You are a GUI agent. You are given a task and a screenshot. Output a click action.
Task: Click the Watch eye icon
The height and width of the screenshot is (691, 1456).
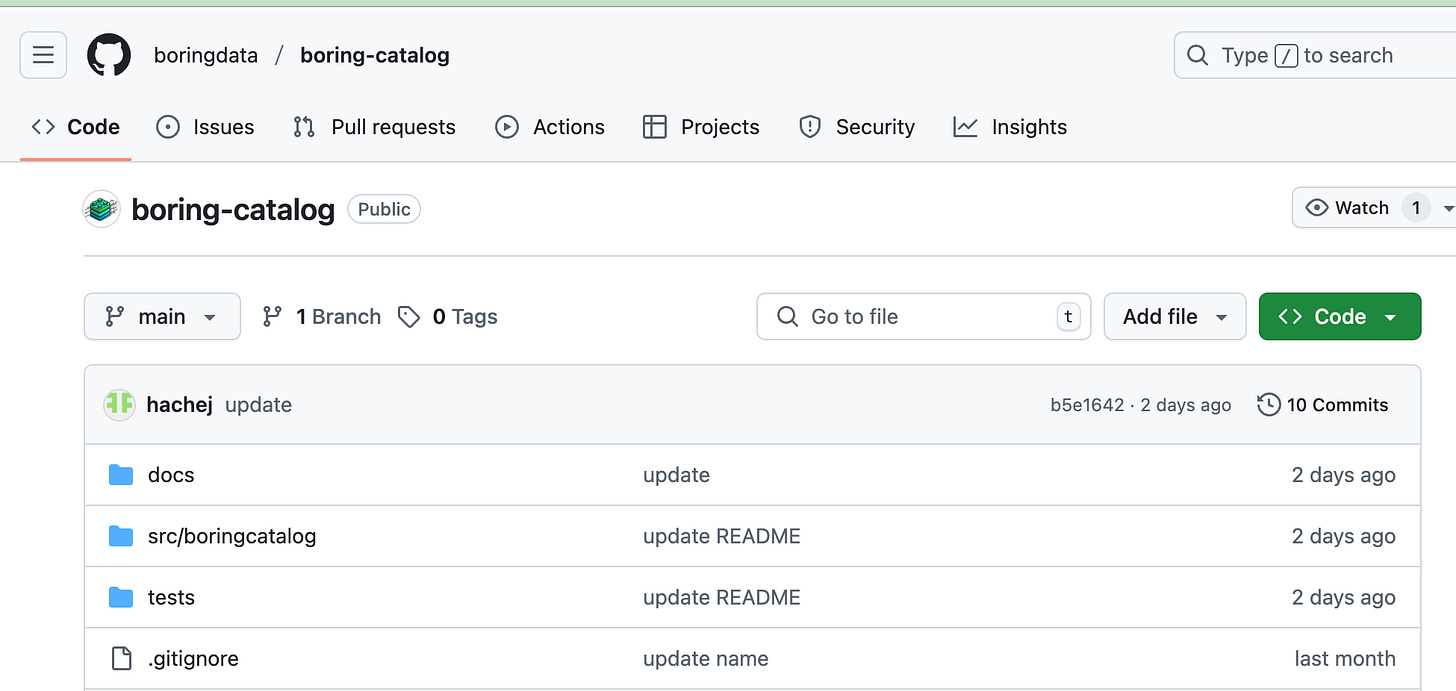pyautogui.click(x=1317, y=208)
